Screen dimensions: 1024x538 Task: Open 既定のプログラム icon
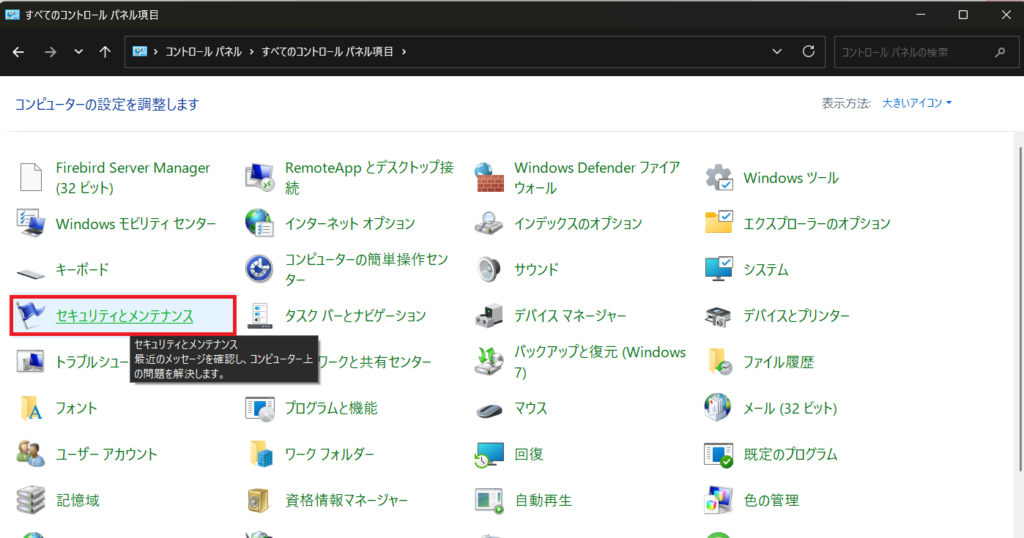718,454
